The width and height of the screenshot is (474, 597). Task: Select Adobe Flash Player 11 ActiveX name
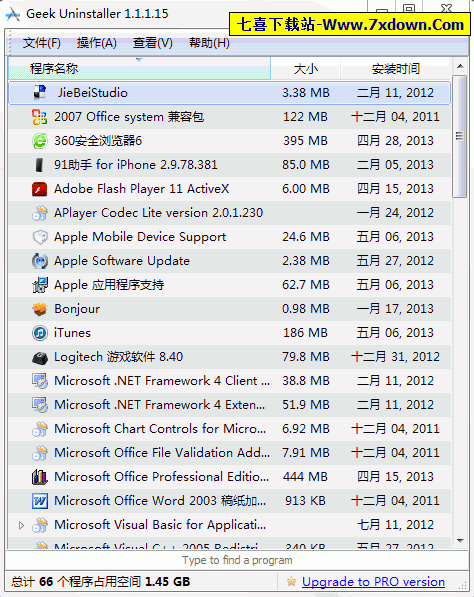pos(141,188)
